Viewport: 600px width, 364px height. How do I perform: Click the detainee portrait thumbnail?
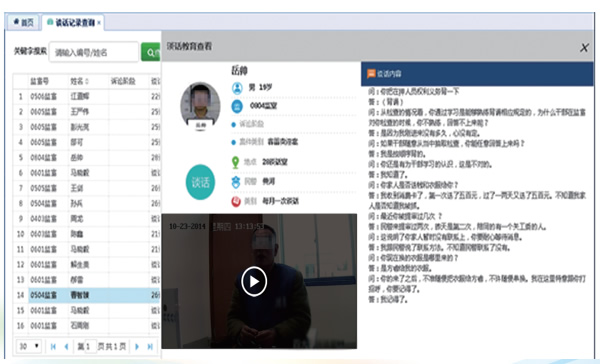tap(201, 106)
